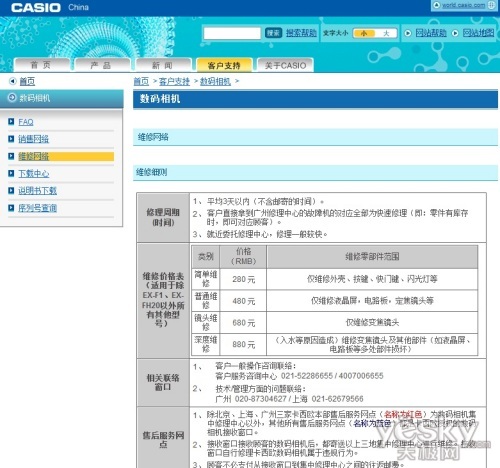This screenshot has height=468, width=500.
Task: Open the FAQ sidebar link
Action: coord(26,122)
